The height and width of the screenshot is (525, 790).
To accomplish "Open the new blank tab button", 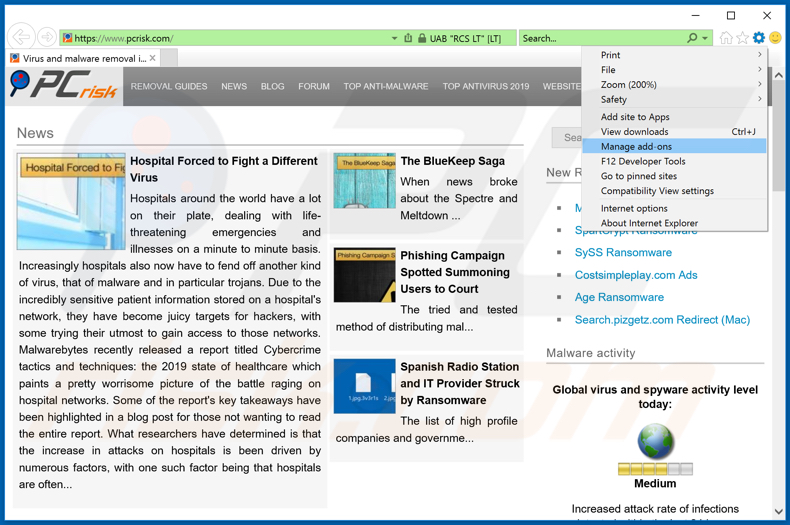I will coord(169,58).
